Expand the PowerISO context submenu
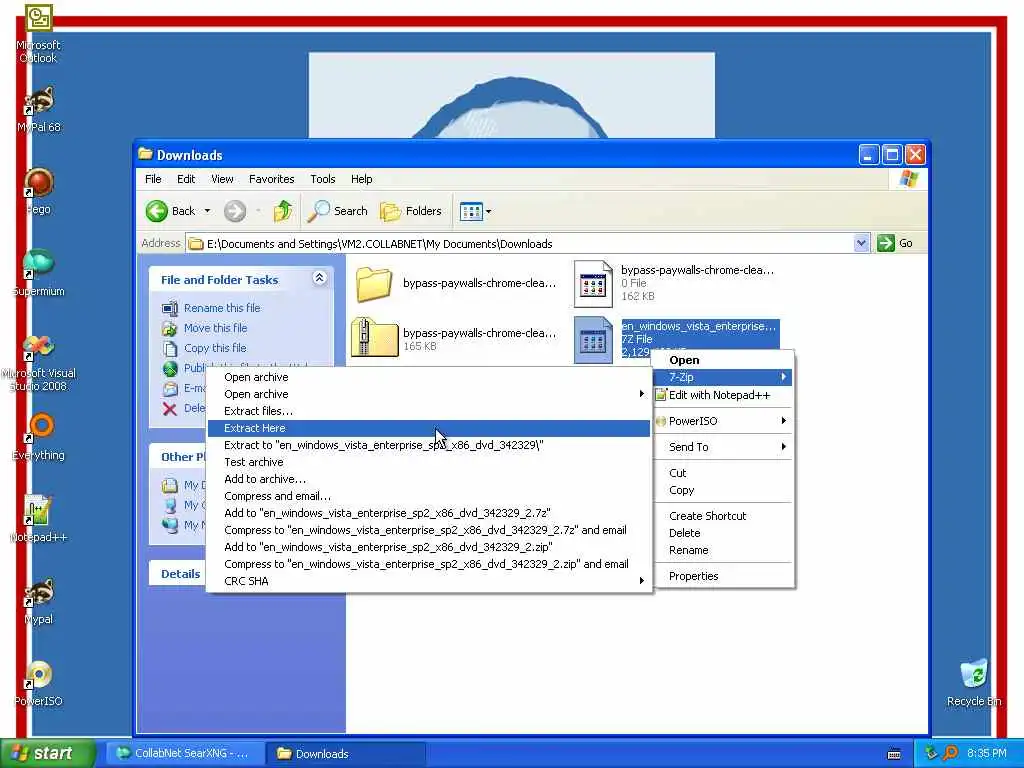The image size is (1024, 768). (723, 421)
